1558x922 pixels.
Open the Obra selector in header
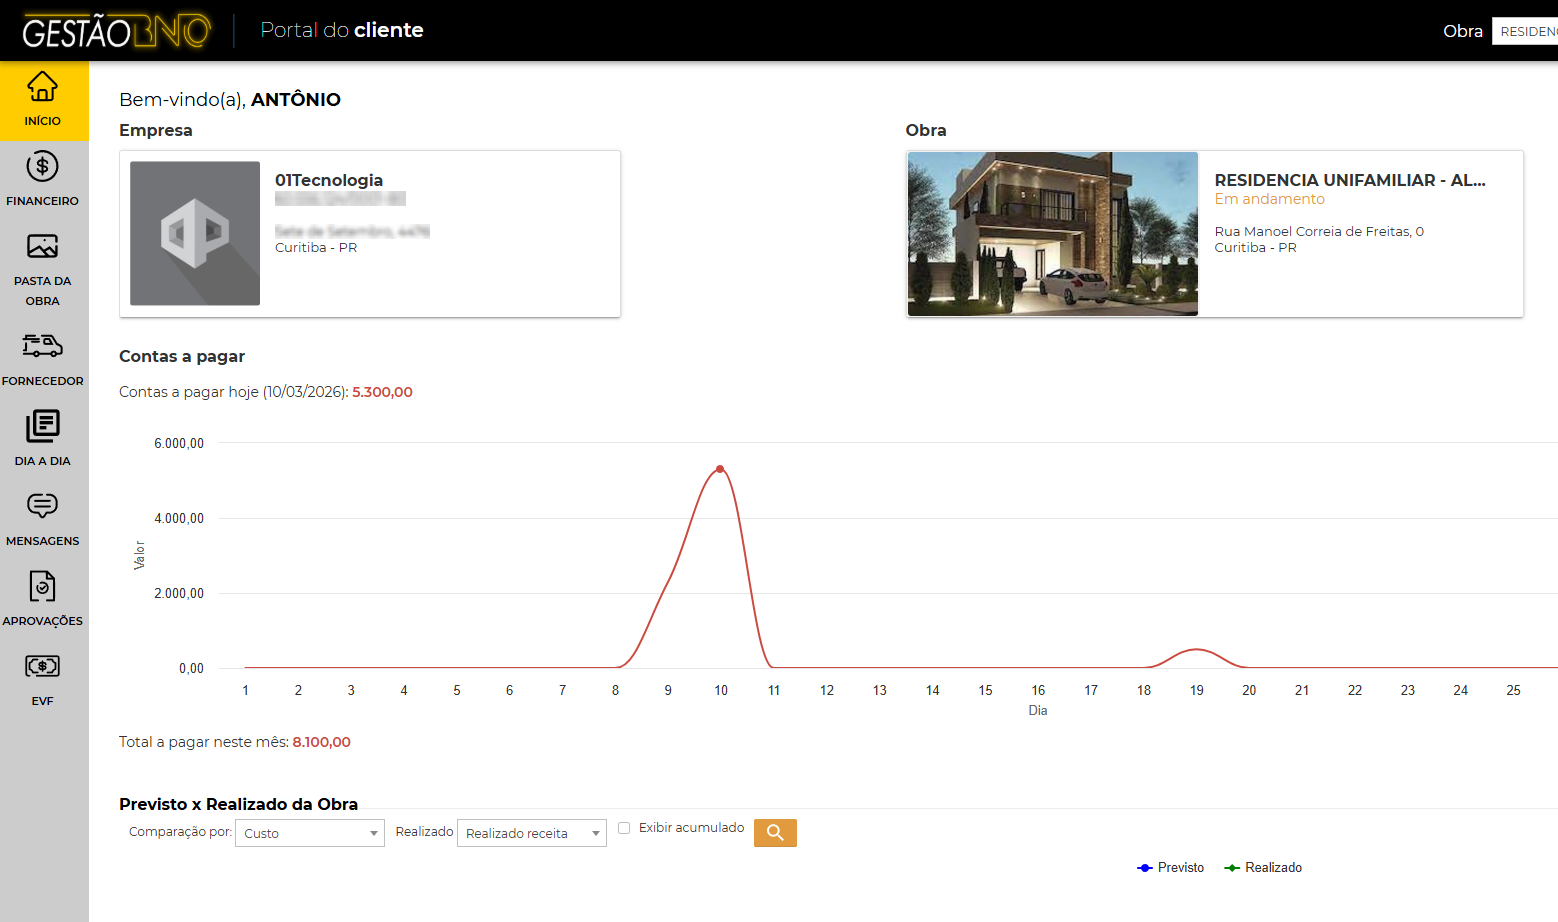(1524, 31)
